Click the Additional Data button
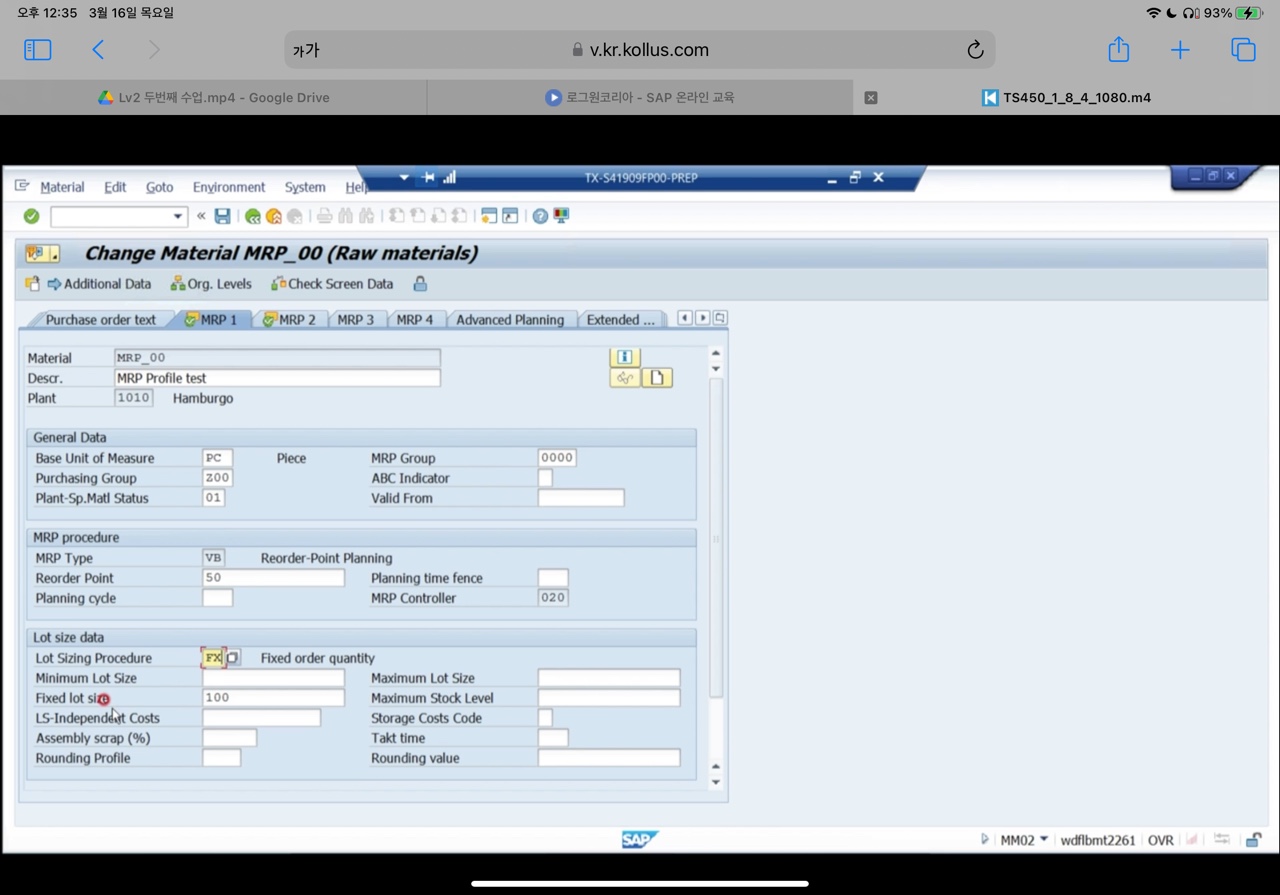This screenshot has height=895, width=1280. pos(99,284)
